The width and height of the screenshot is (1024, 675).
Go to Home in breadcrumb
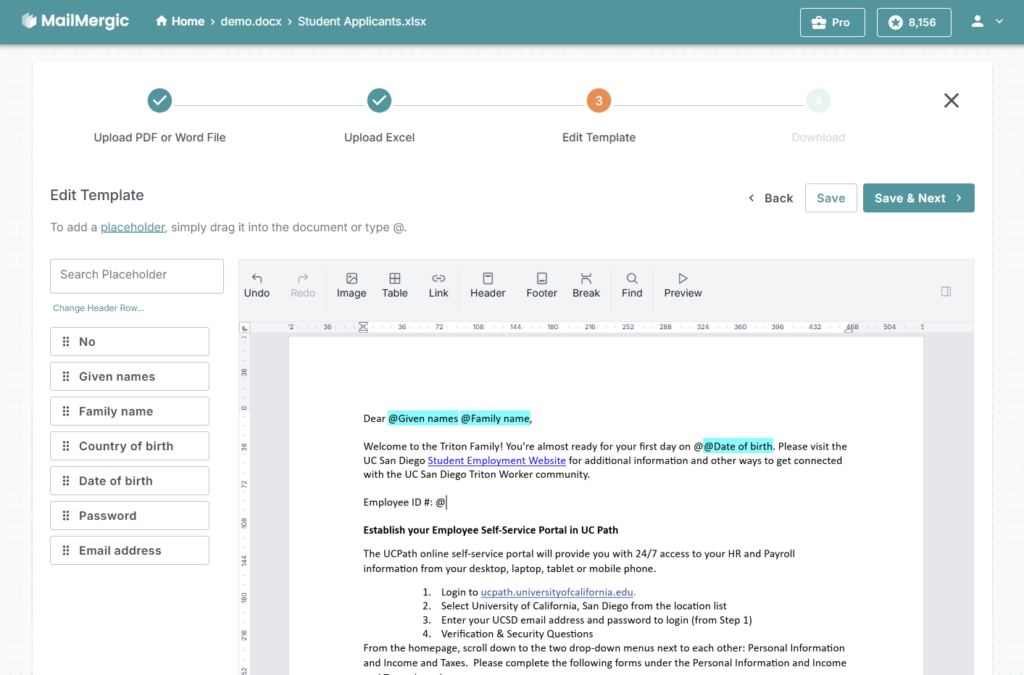[x=180, y=22]
